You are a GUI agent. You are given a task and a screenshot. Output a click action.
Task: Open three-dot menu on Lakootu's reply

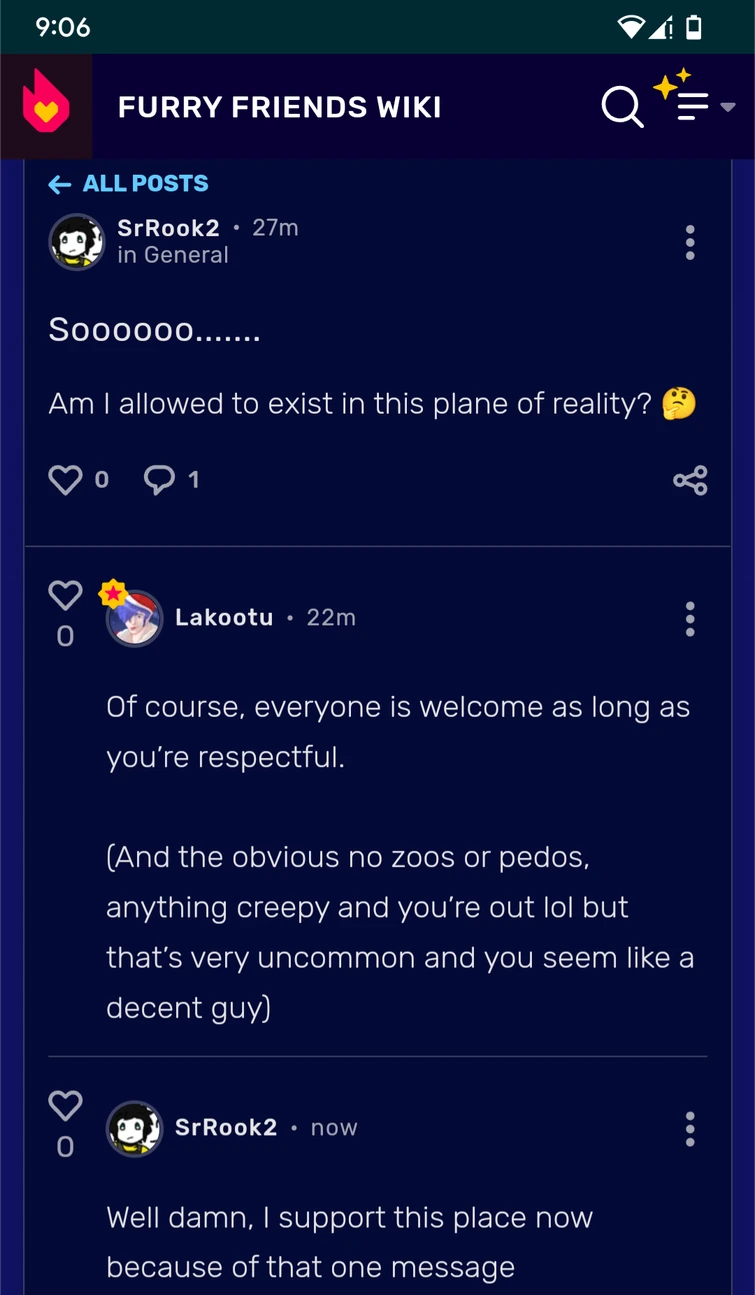coord(689,619)
